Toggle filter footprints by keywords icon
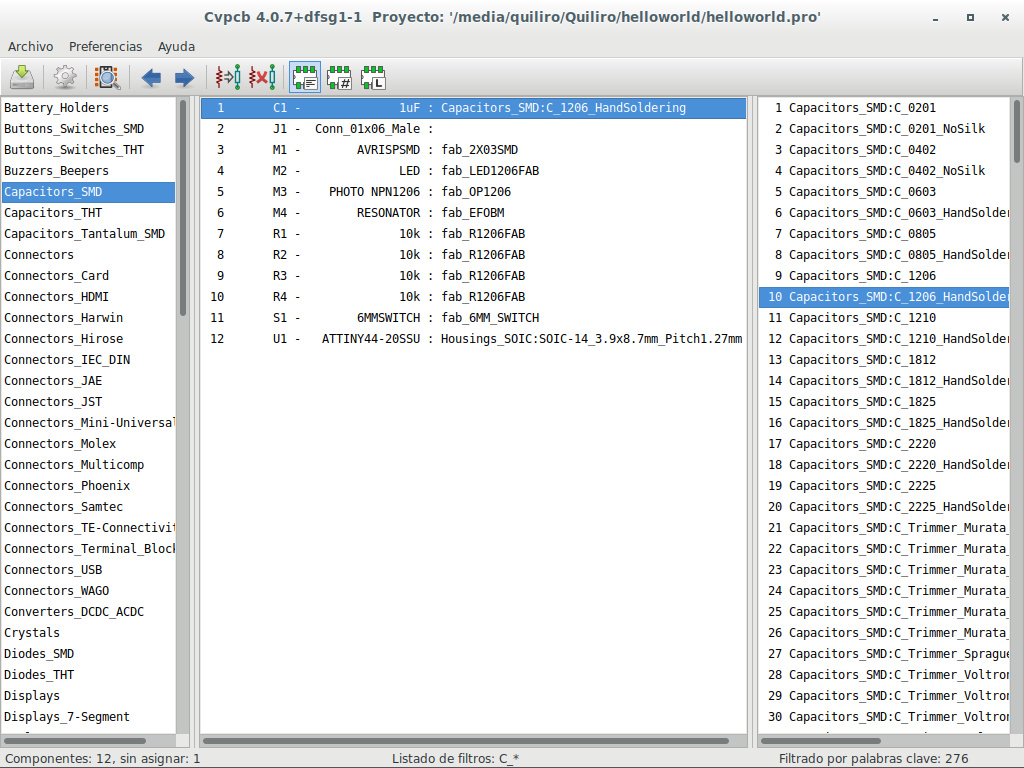 305,78
